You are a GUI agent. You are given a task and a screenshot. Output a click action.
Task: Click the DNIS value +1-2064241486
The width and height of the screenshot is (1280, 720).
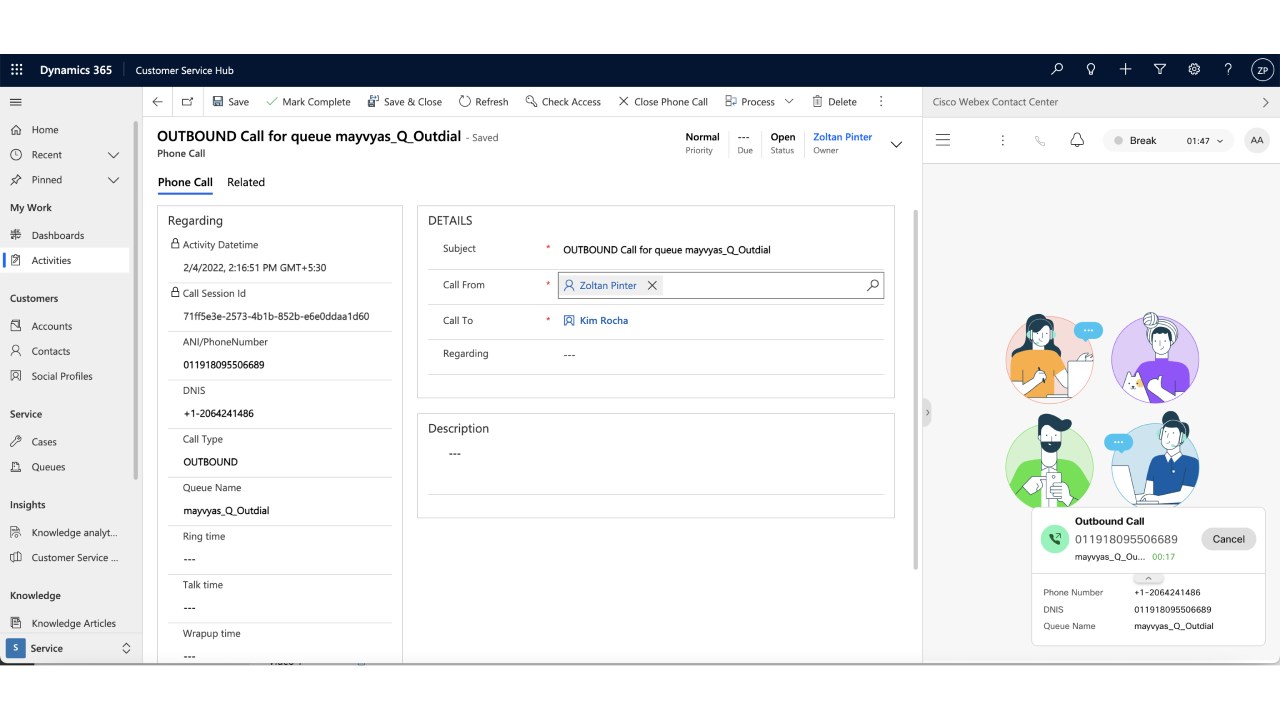tap(218, 414)
